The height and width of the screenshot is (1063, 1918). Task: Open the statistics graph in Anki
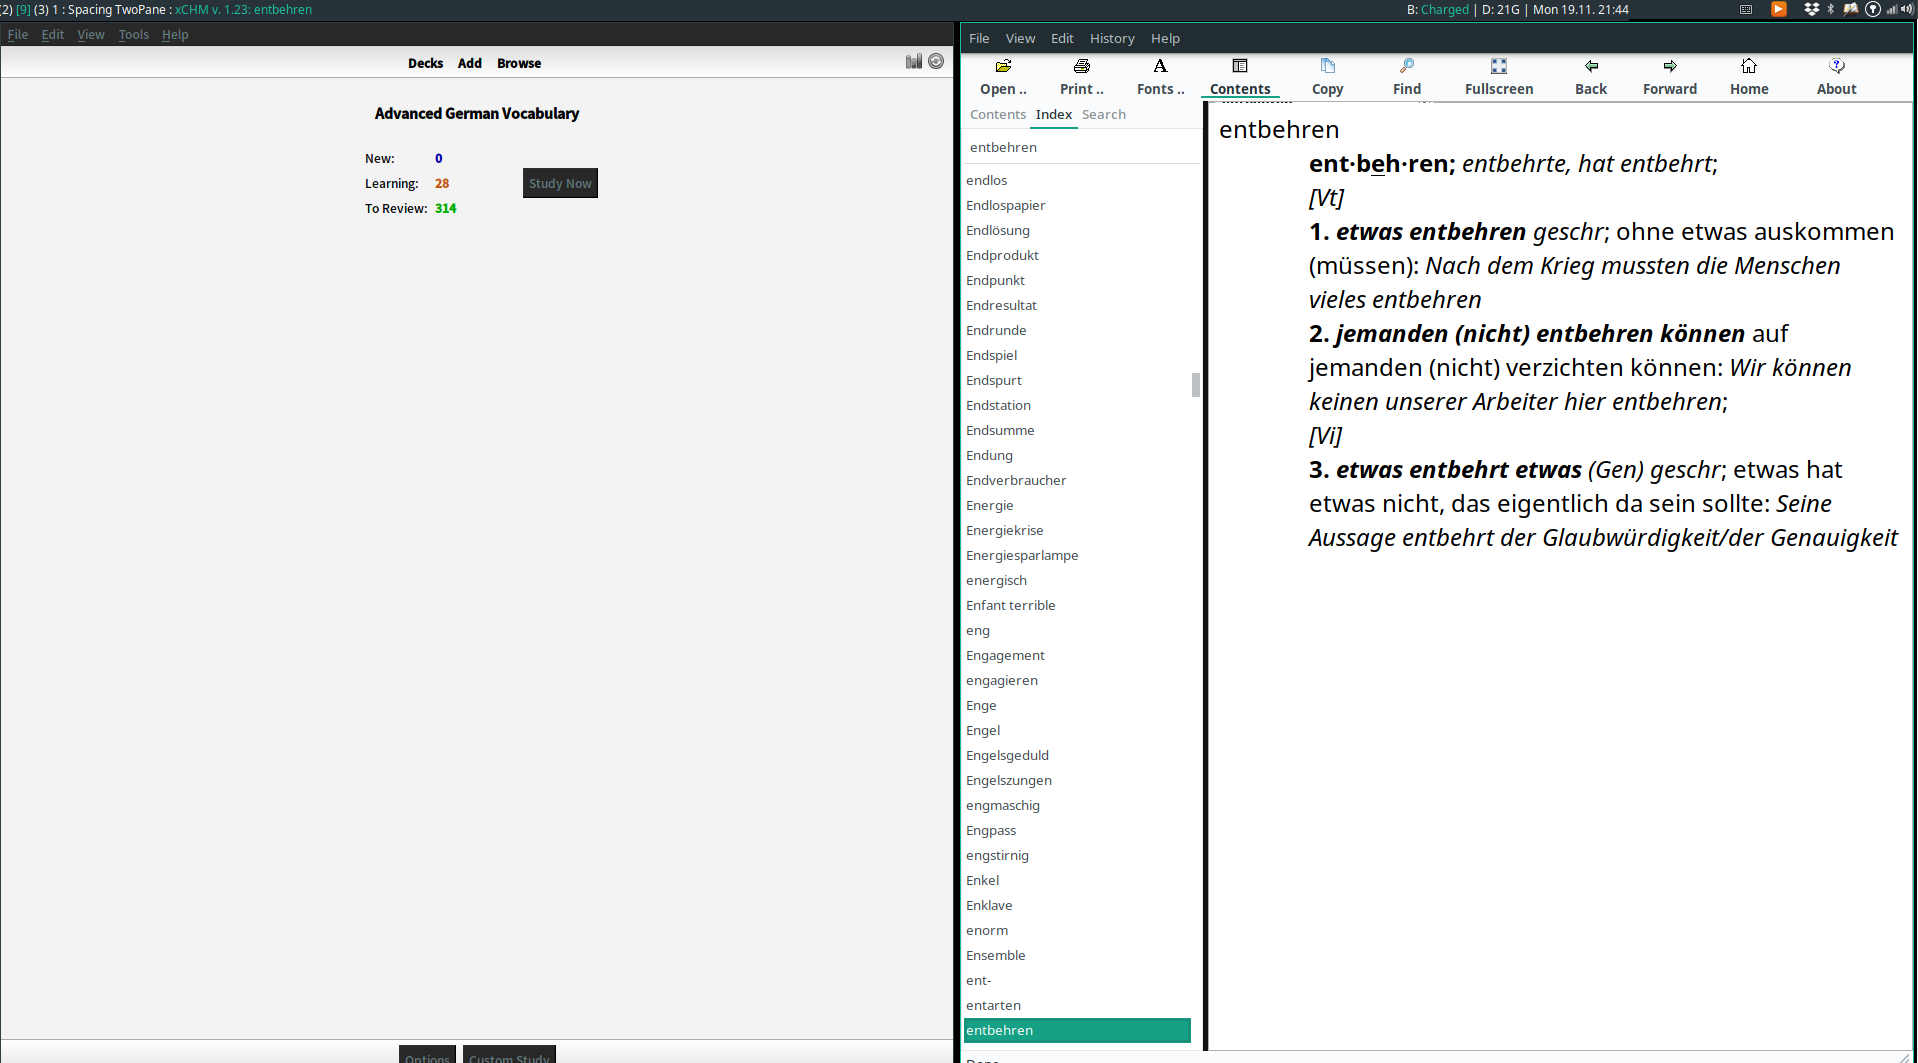(913, 61)
